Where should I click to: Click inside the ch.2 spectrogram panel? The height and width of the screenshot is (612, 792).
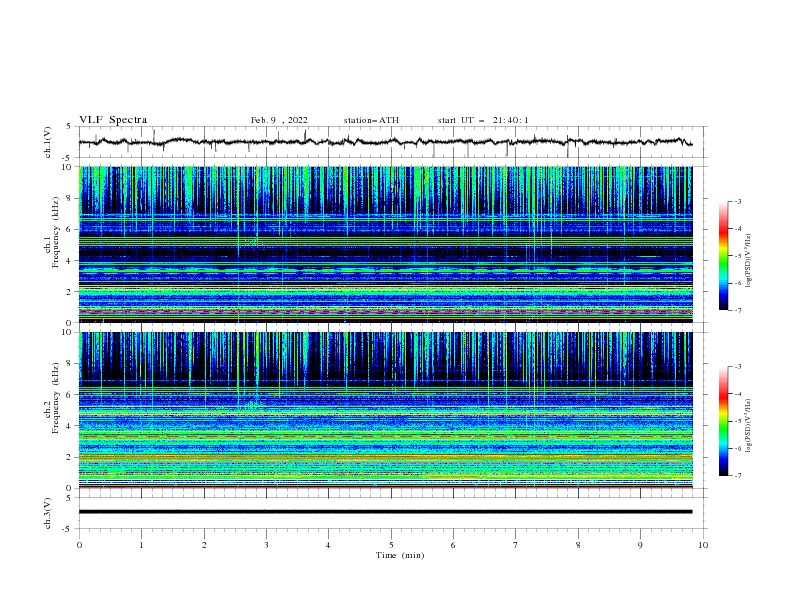385,410
